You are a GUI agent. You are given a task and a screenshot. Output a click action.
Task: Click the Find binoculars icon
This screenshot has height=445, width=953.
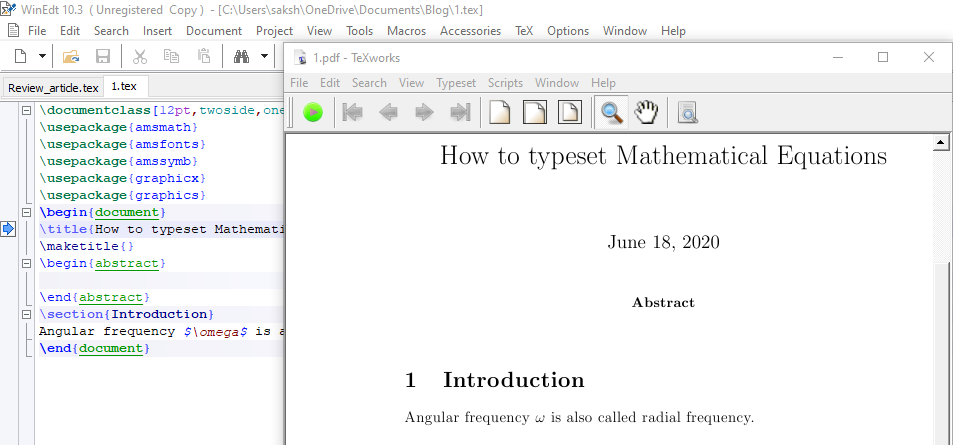coord(242,57)
